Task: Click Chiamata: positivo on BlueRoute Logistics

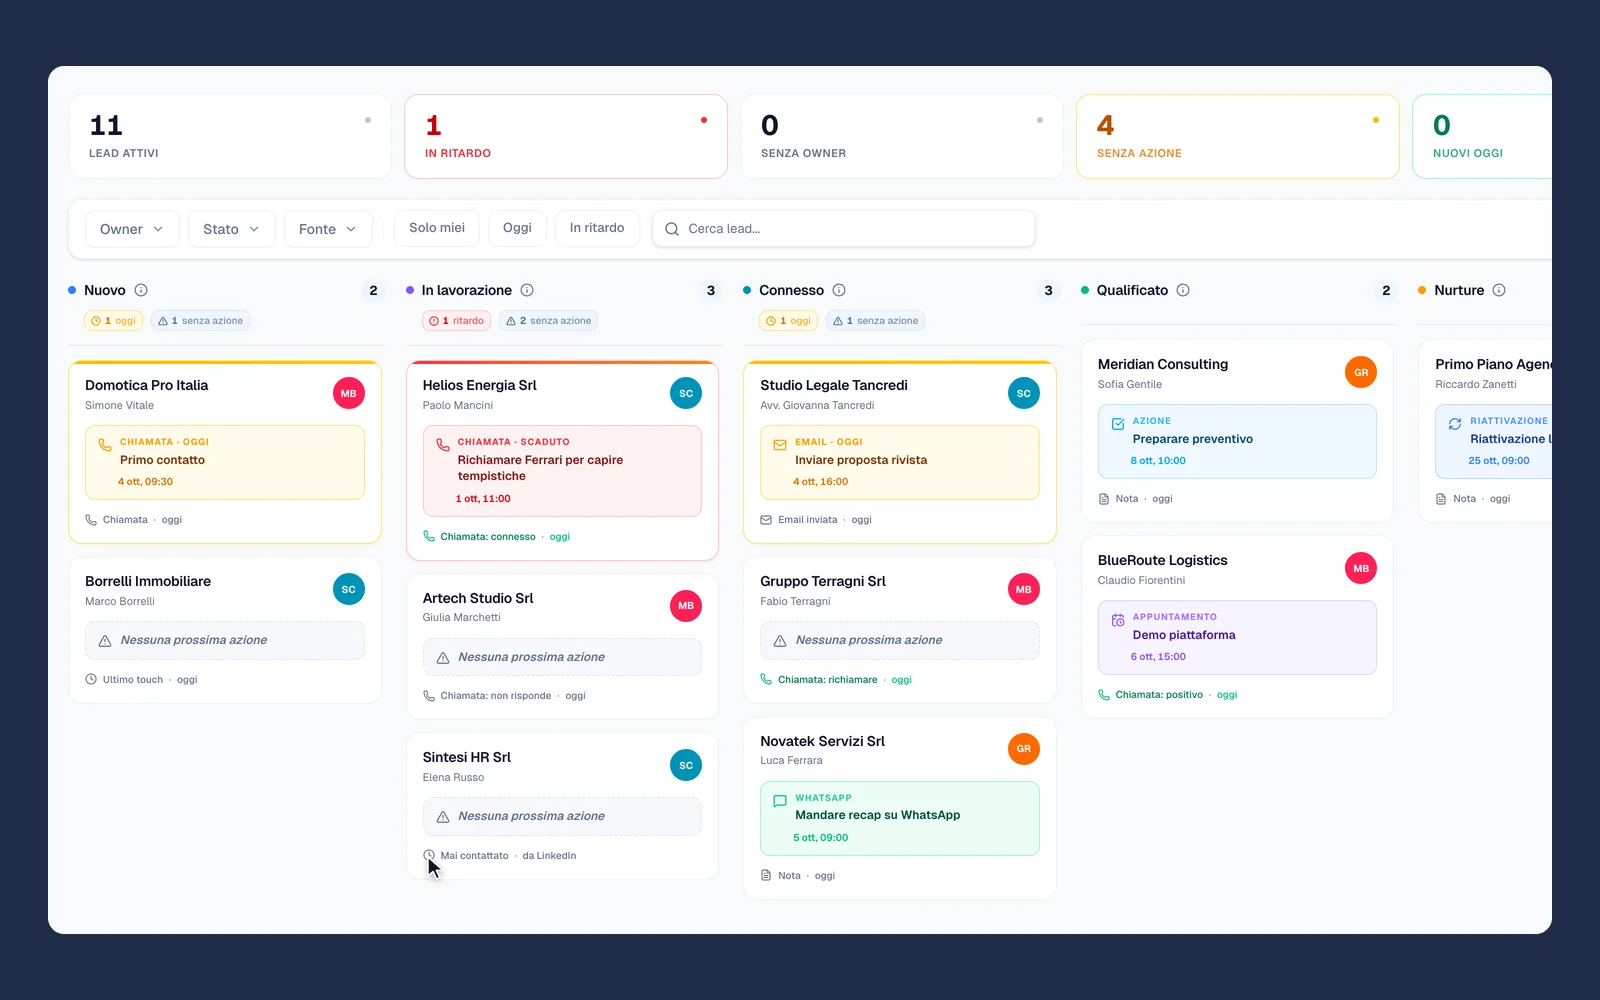Action: (x=1159, y=695)
